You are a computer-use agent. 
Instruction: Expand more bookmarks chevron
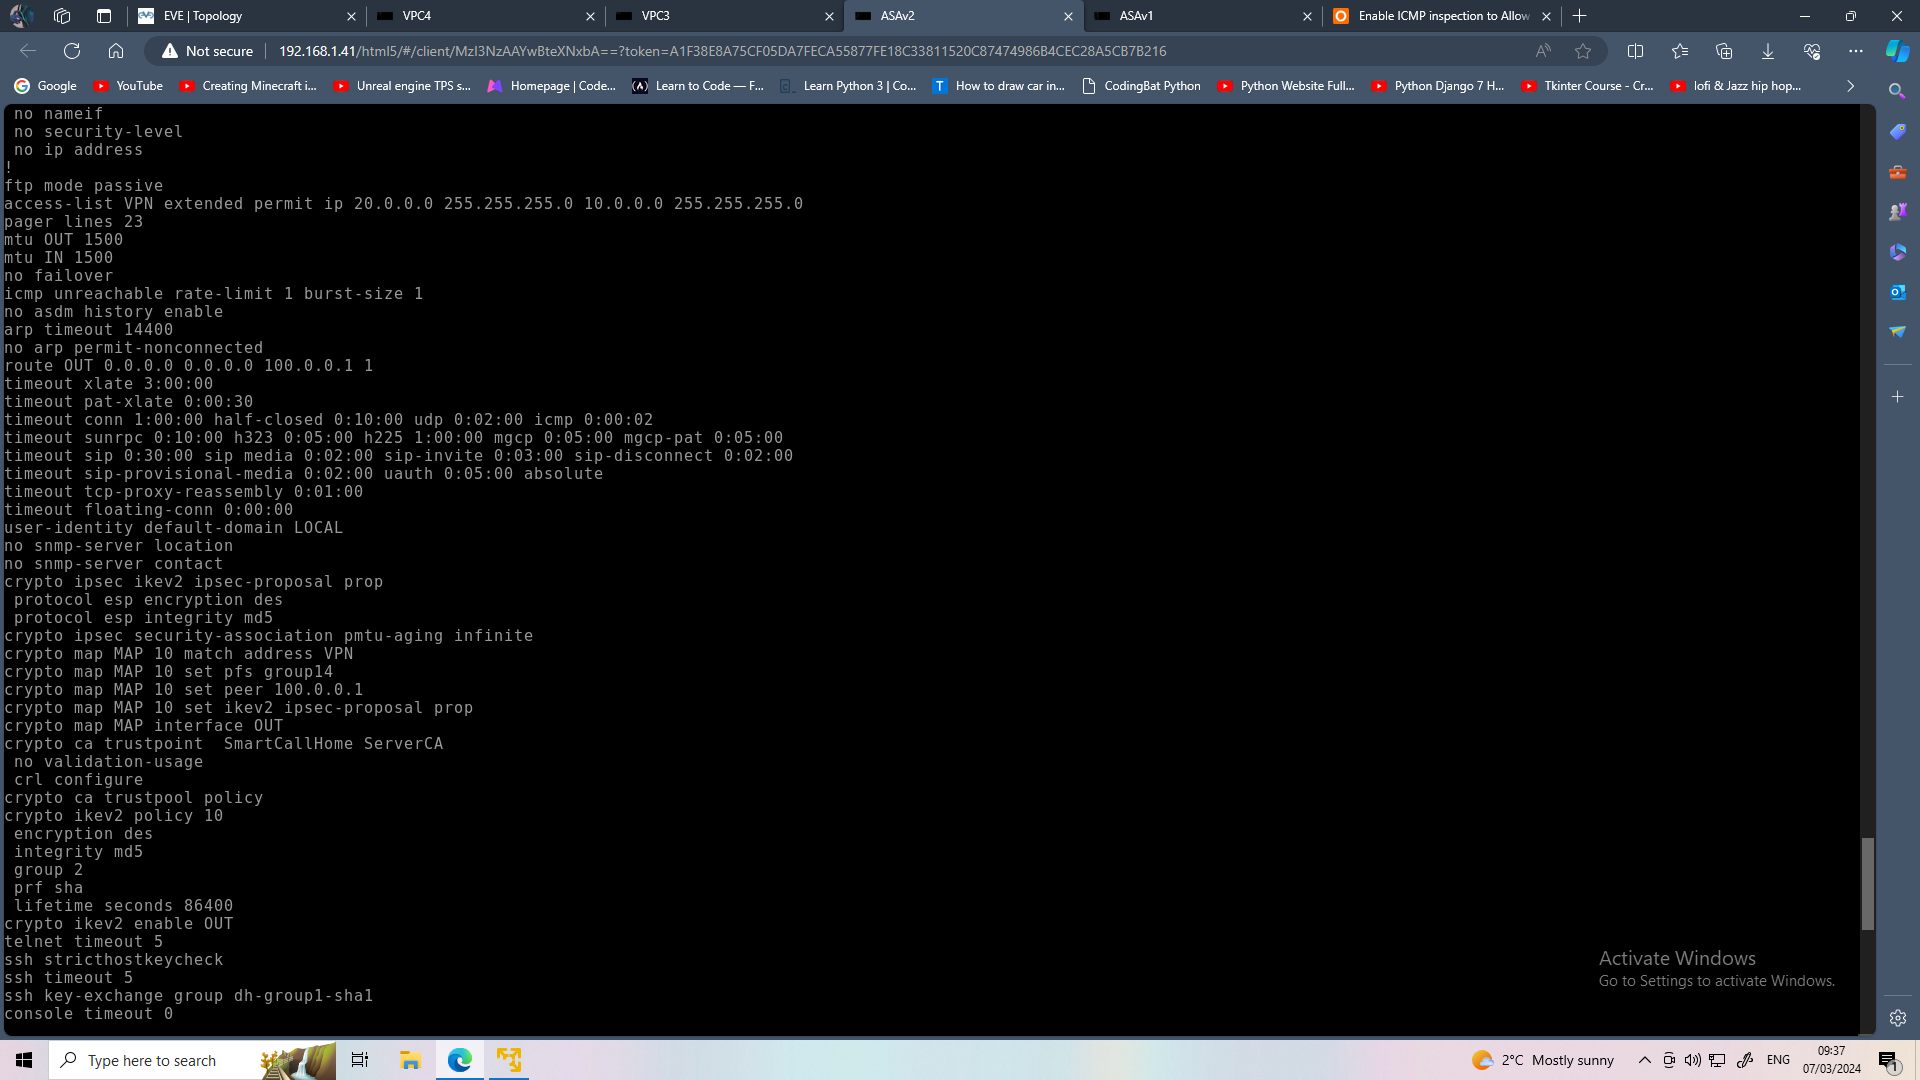click(1850, 86)
